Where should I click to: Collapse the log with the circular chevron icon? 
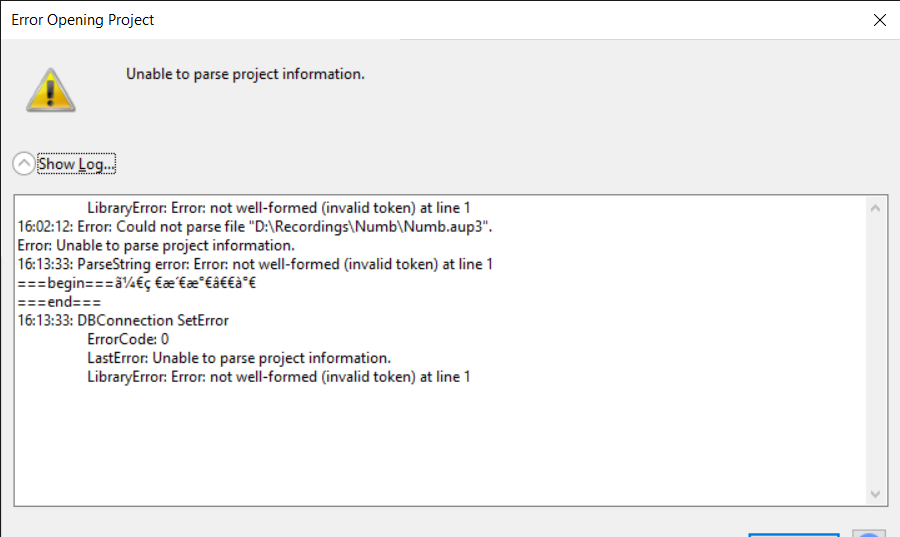coord(24,164)
